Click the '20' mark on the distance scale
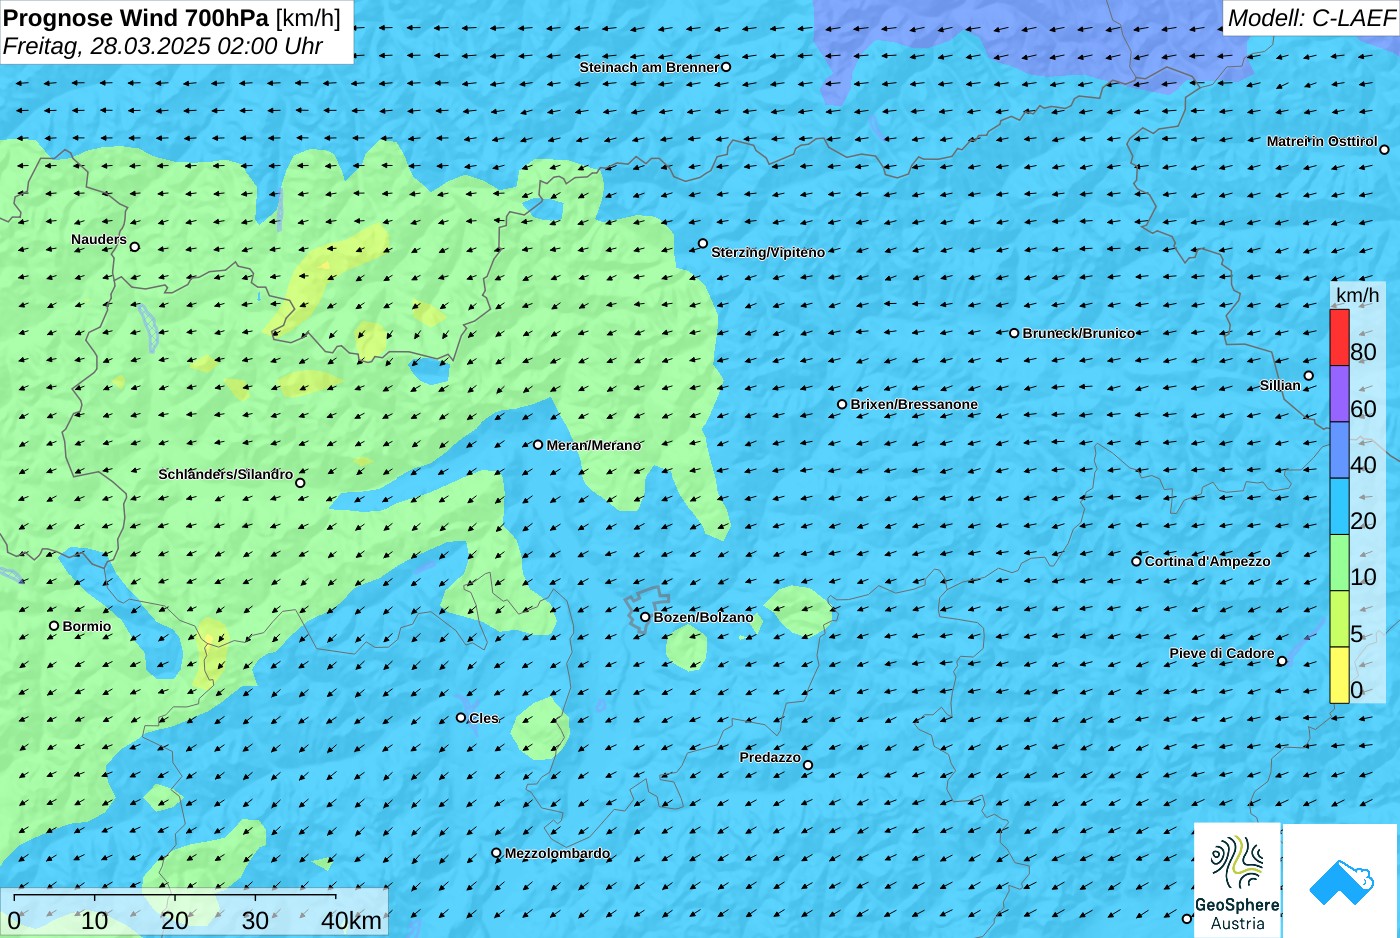1400x938 pixels. [x=175, y=921]
